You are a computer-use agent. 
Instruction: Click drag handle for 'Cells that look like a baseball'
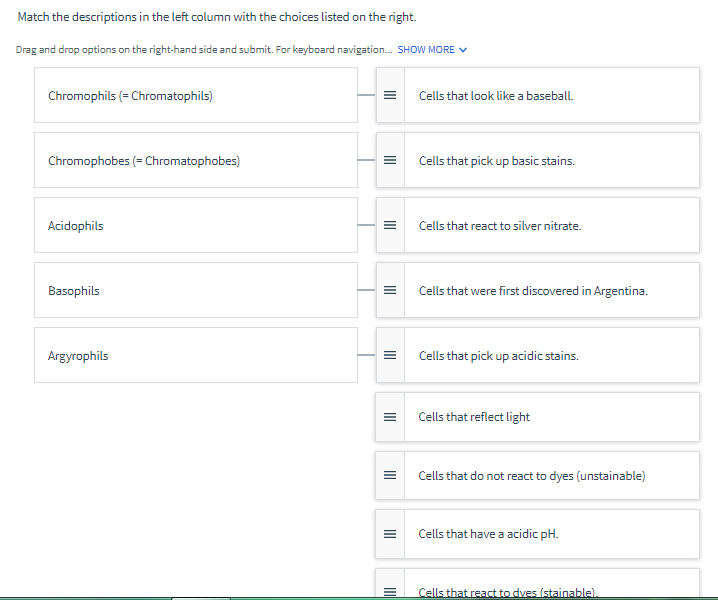point(390,95)
